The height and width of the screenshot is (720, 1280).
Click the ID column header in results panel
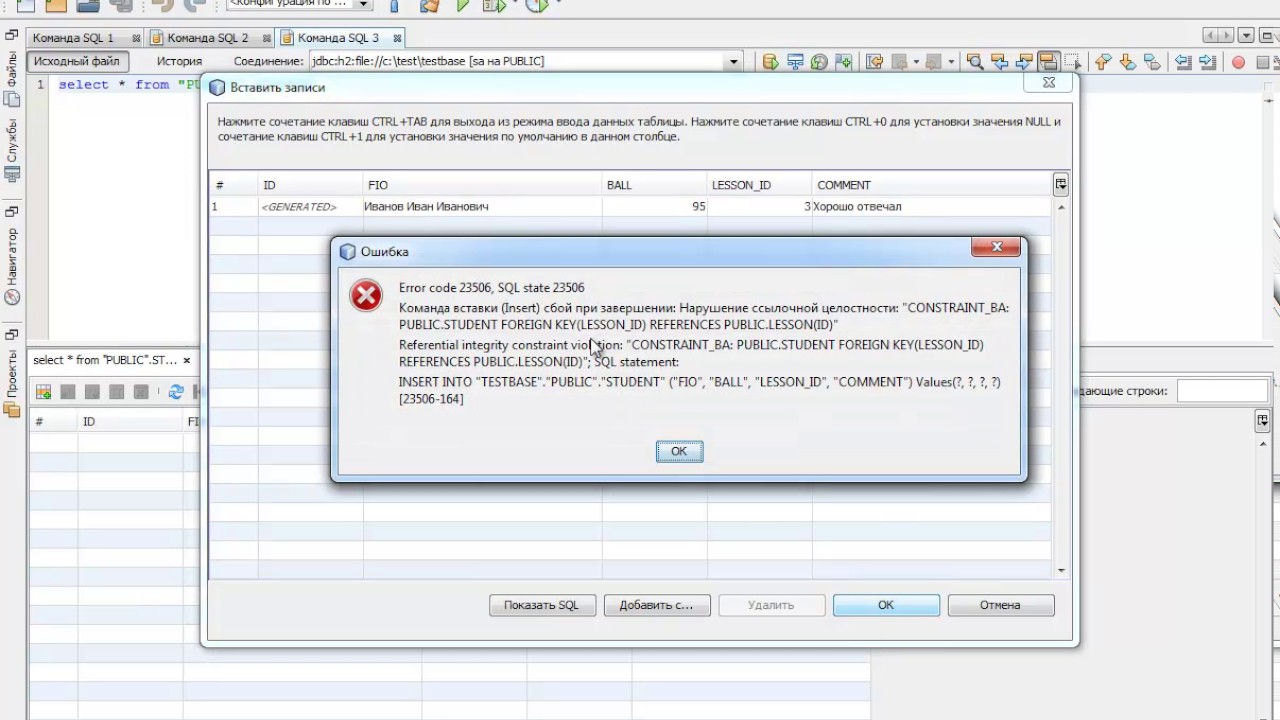pos(130,422)
